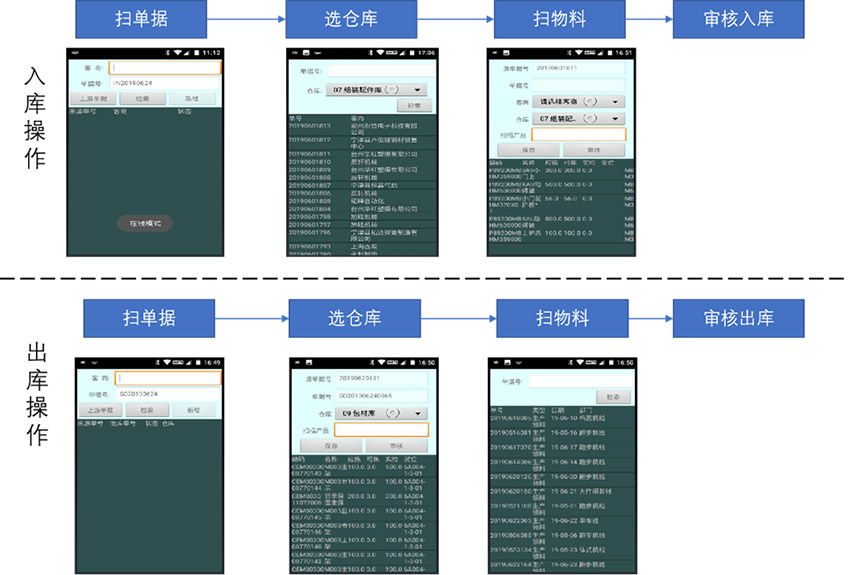Open 07 组装配 warehouse dropdown on the 16:51 screen

[x=578, y=118]
